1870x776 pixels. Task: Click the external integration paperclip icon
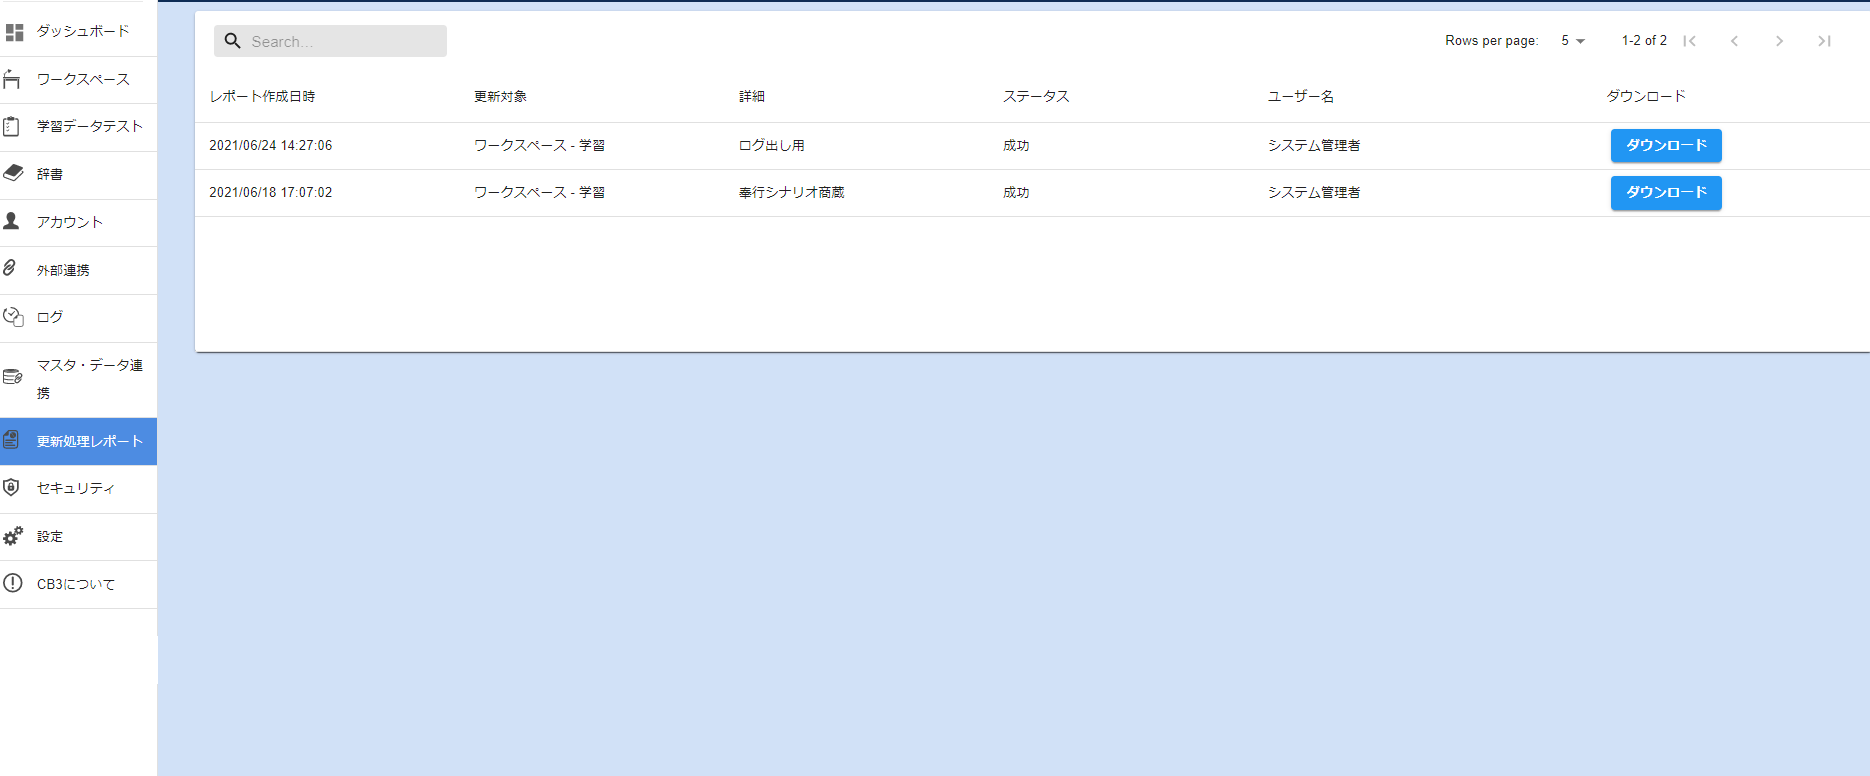coord(10,268)
